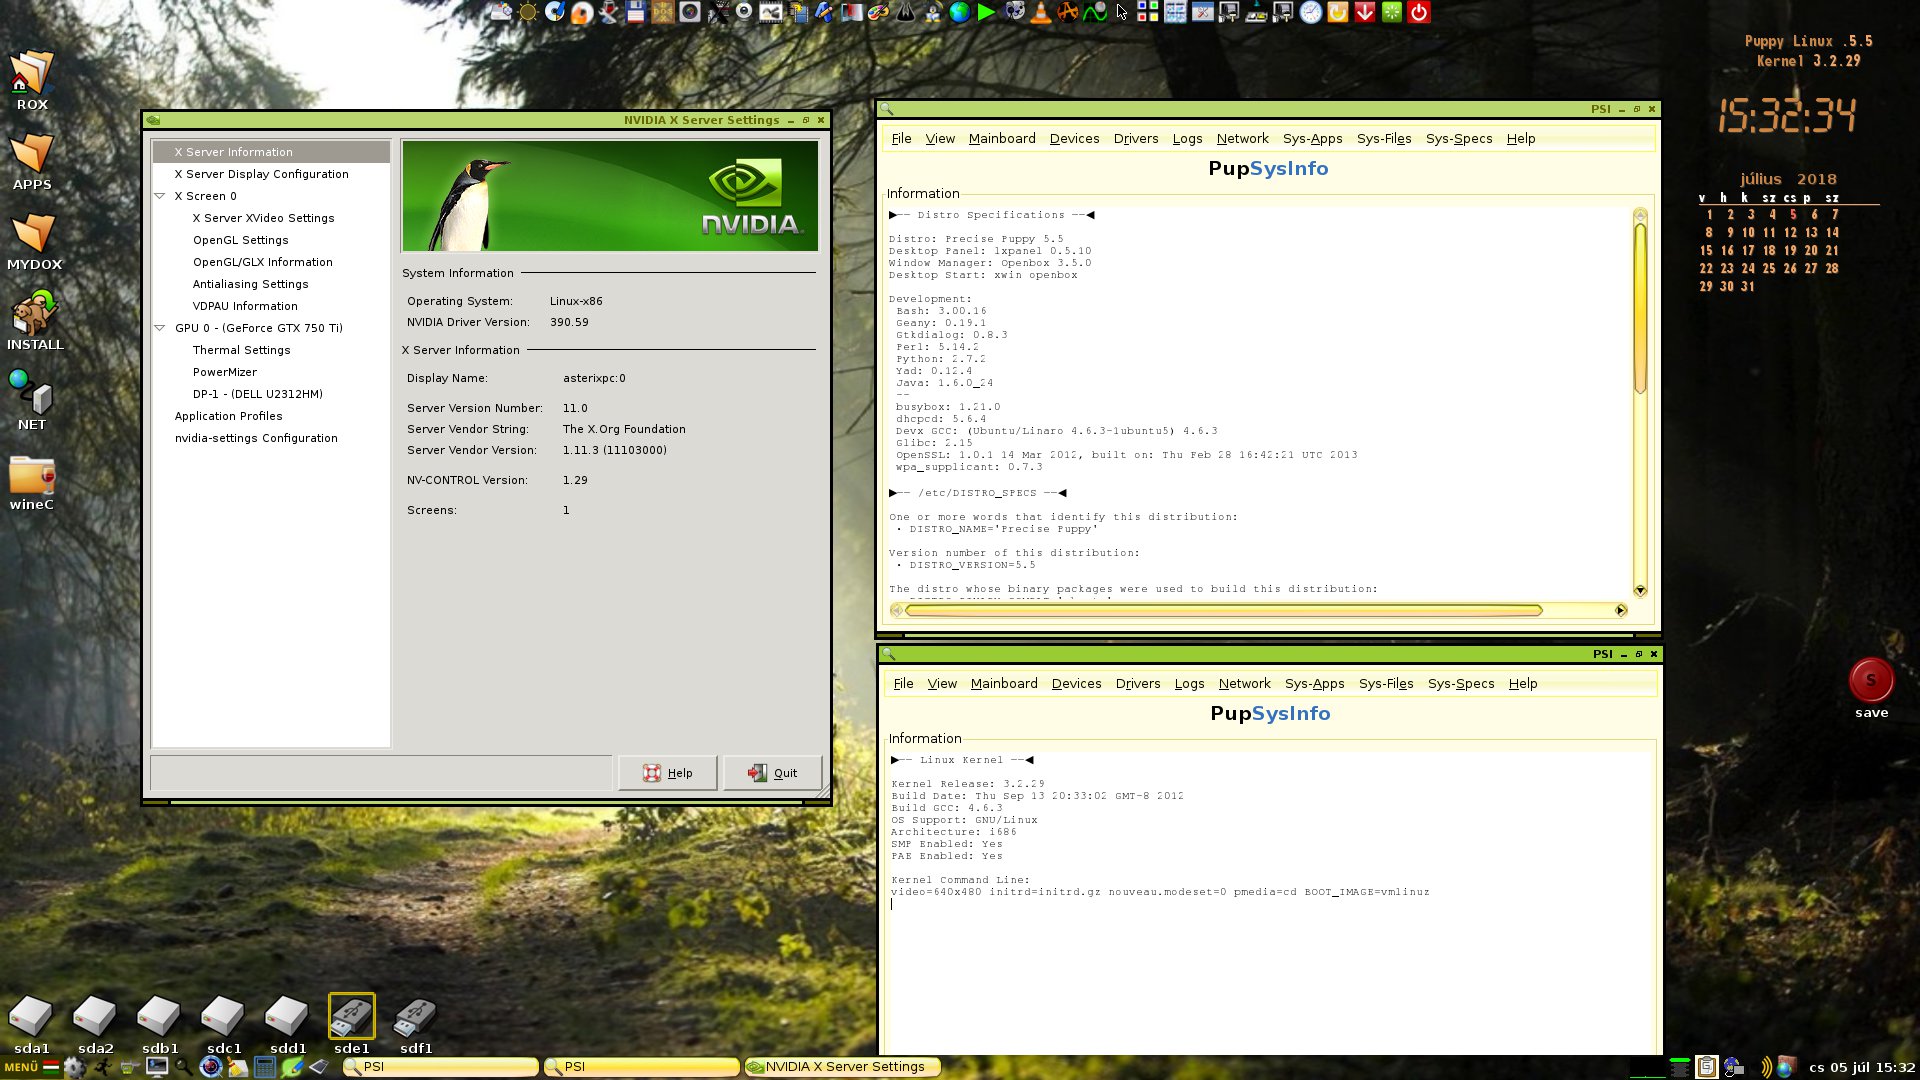Click the gear settings icon in bottom panel
Image resolution: width=1920 pixels, height=1080 pixels.
75,1067
